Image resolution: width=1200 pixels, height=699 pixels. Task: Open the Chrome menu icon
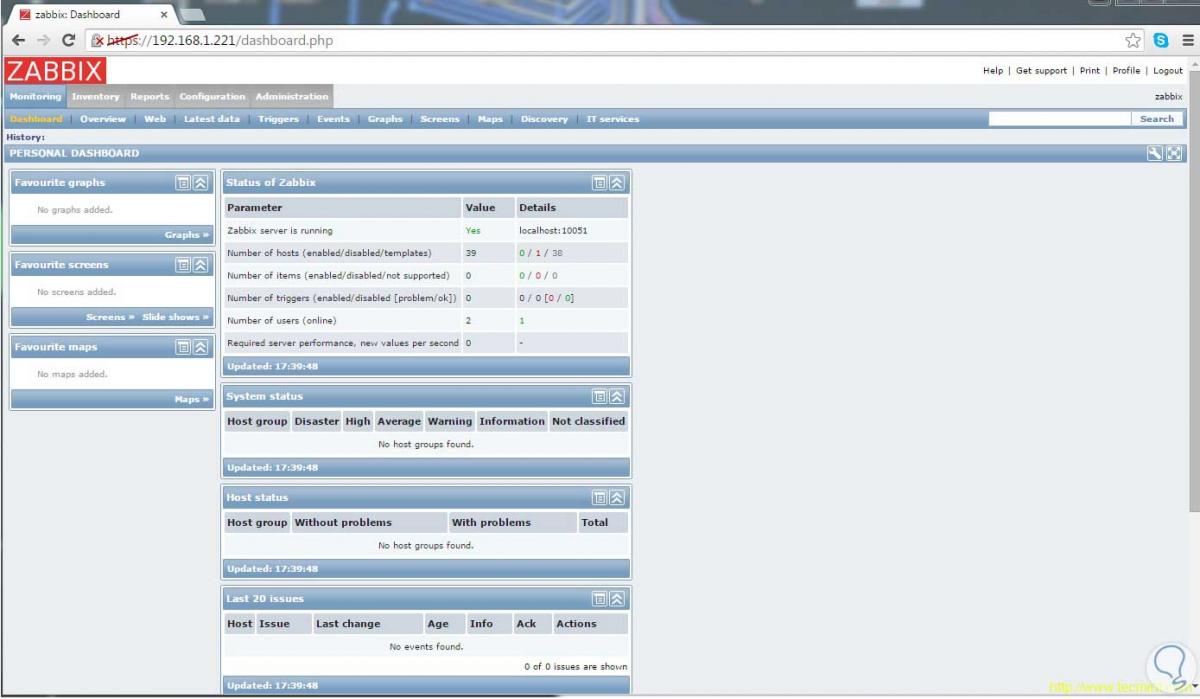1187,40
